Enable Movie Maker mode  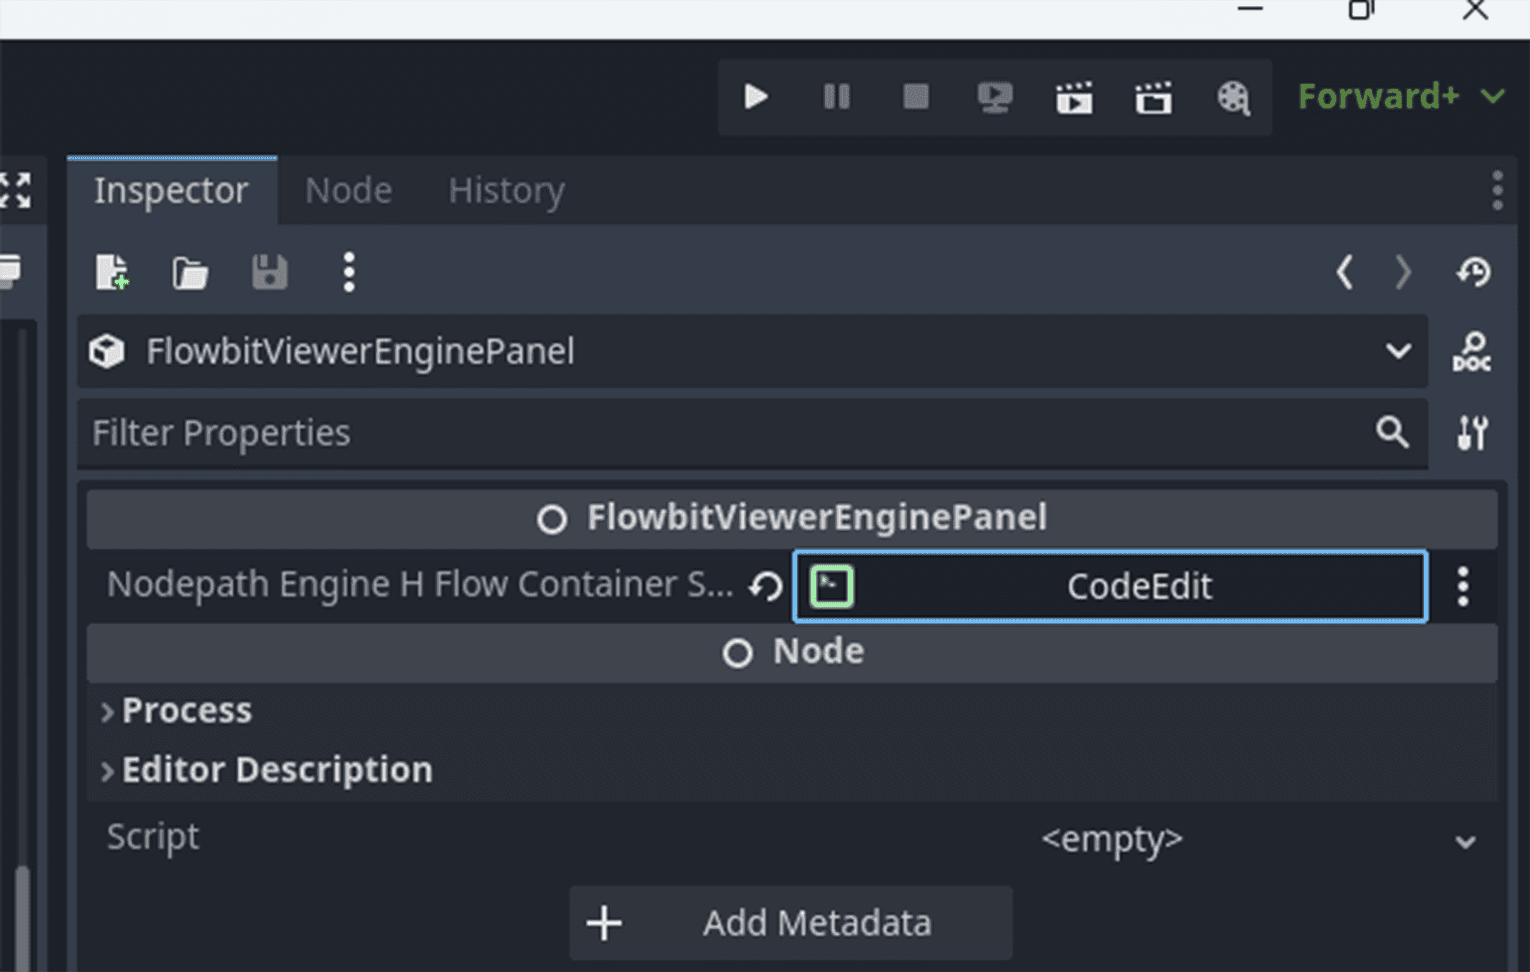(x=1233, y=98)
